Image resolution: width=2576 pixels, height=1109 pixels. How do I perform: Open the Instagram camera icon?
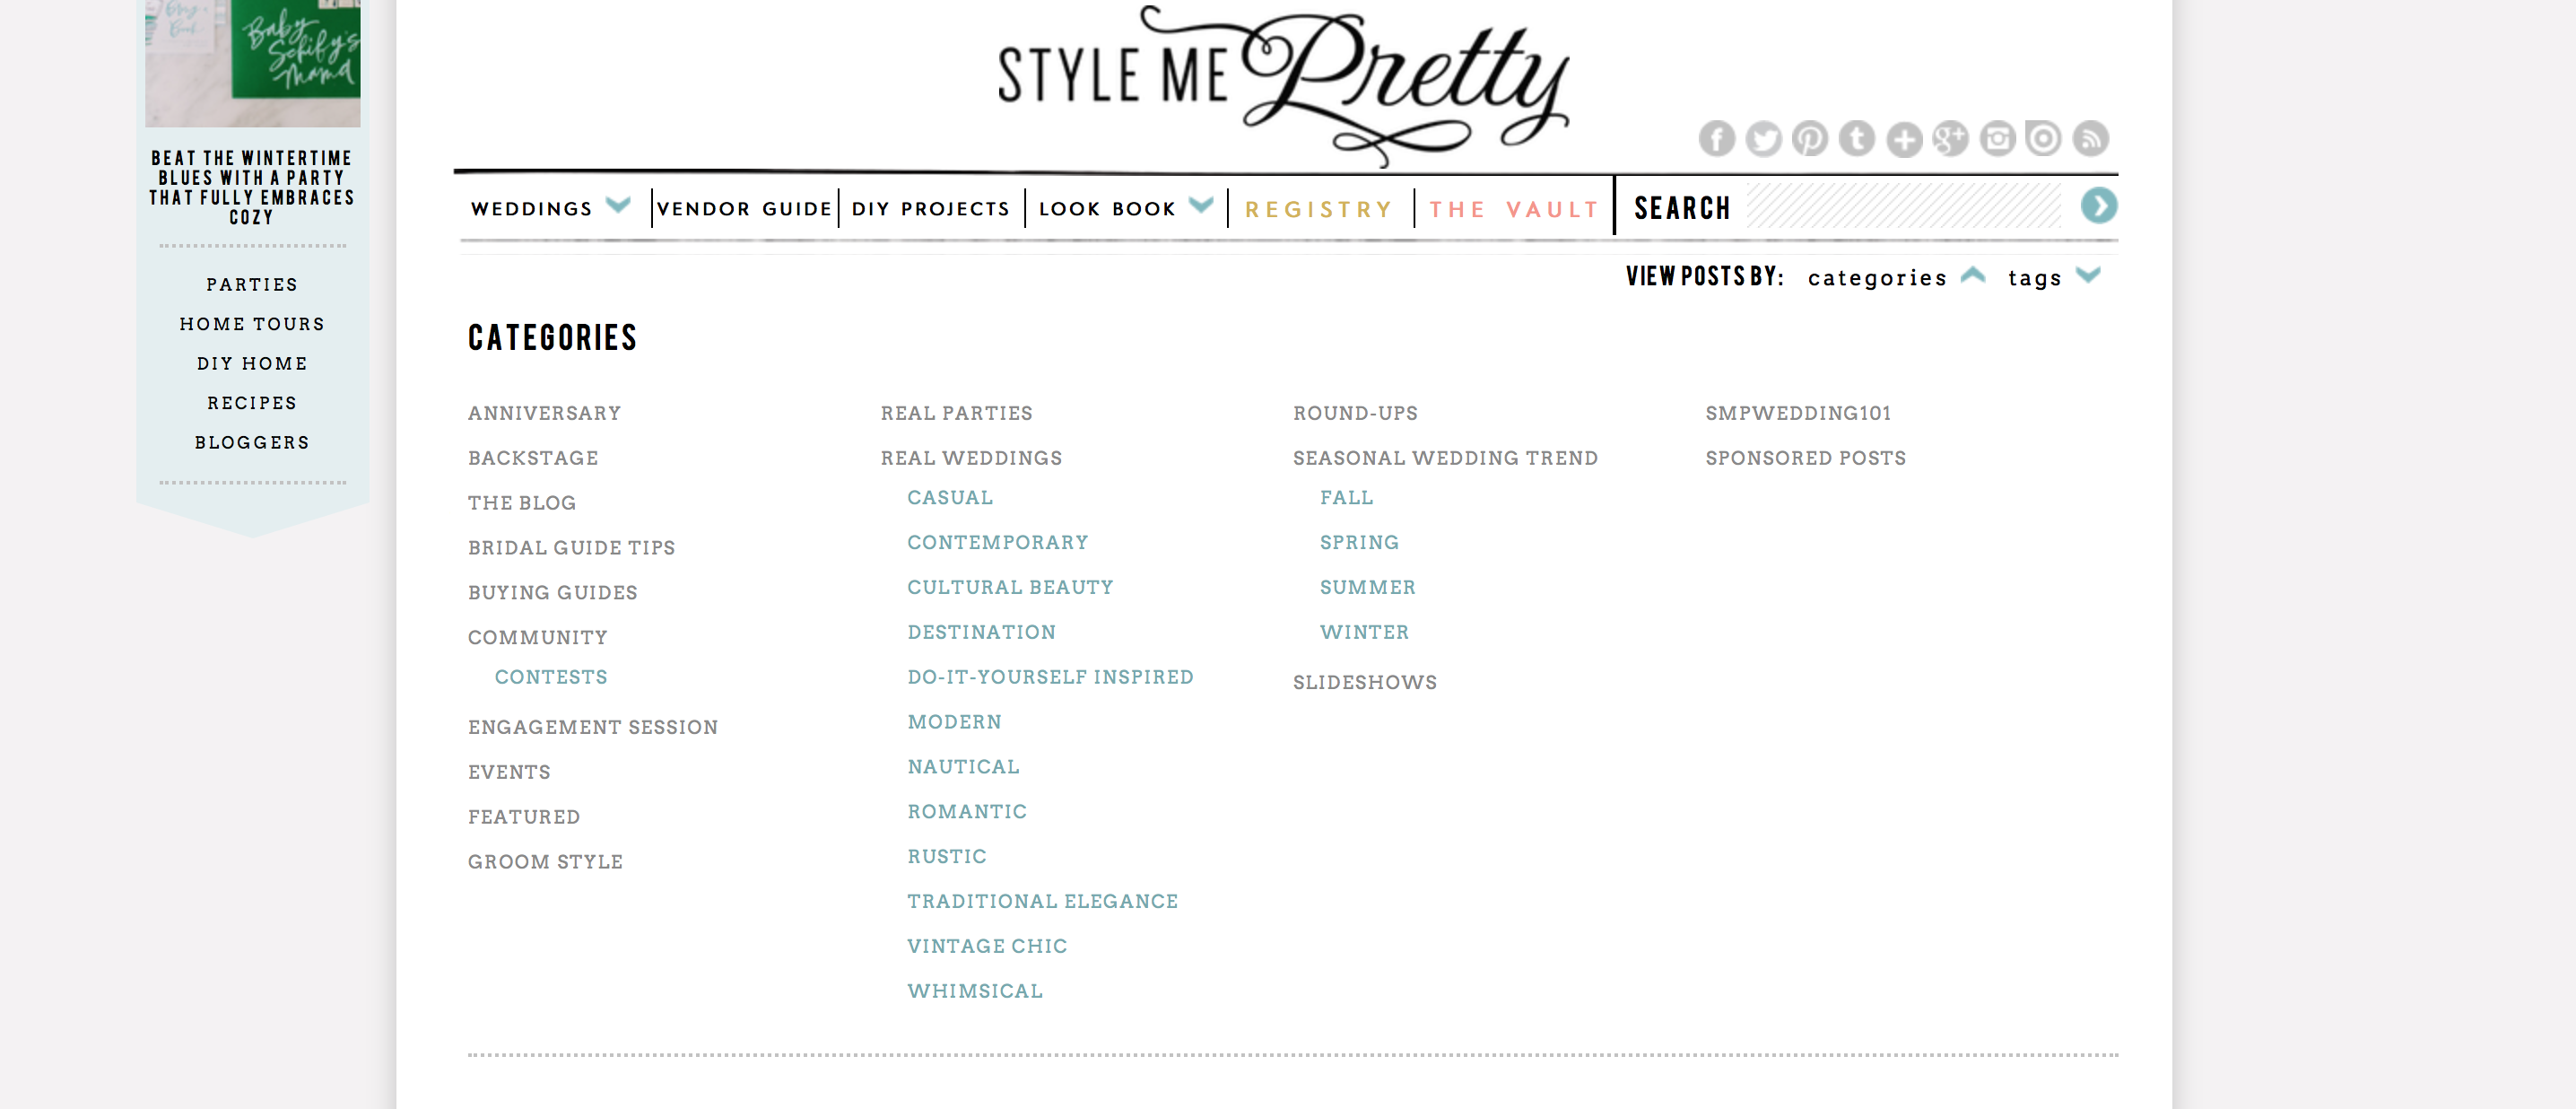[x=1997, y=138]
